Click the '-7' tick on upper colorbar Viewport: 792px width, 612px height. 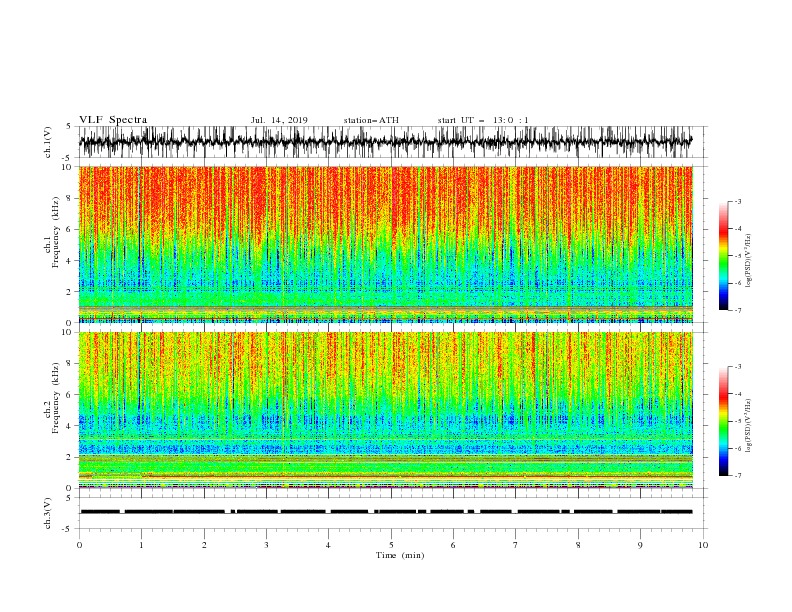coord(738,310)
